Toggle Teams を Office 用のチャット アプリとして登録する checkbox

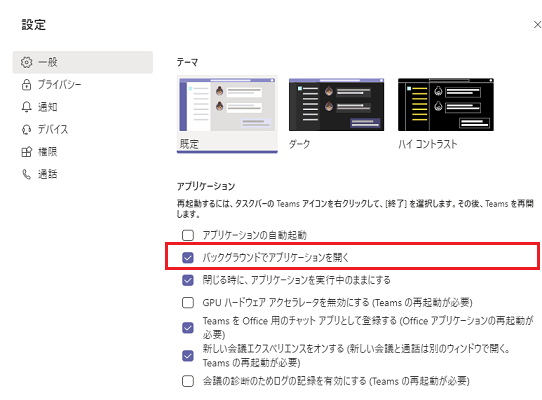click(188, 328)
